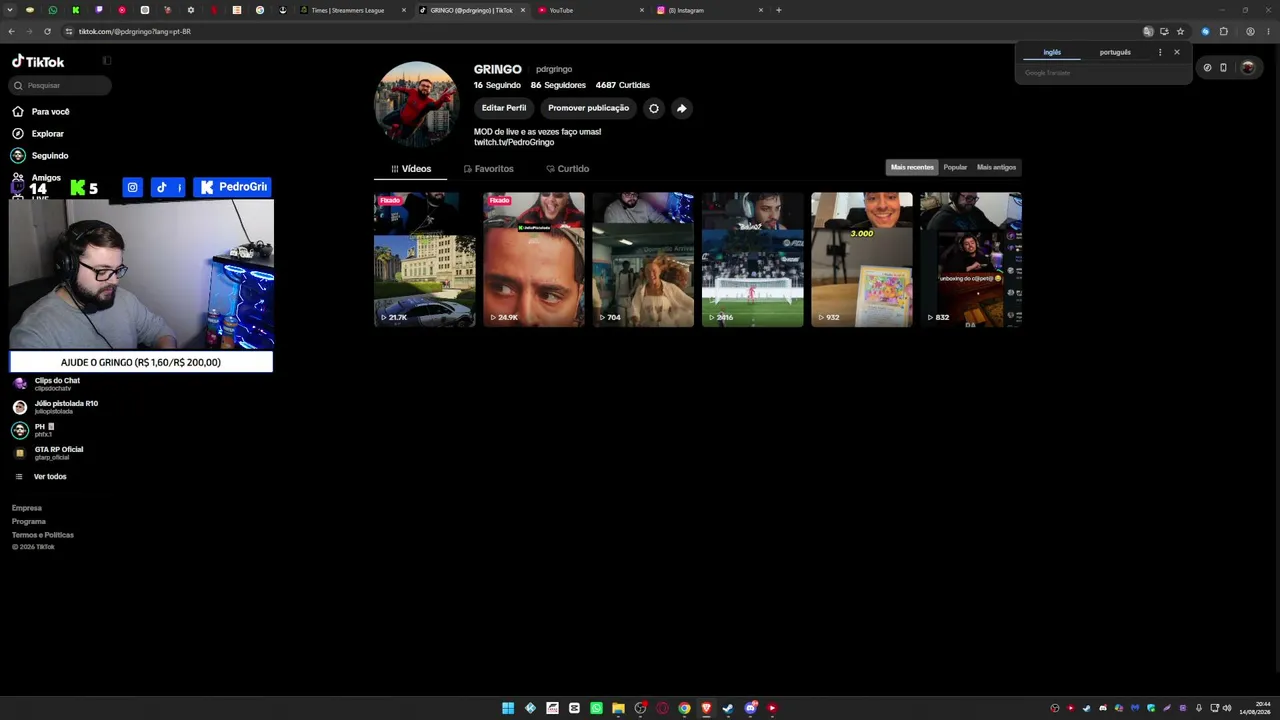Go back to the previous page
Viewport: 1280px width, 720px height.
(x=11, y=31)
